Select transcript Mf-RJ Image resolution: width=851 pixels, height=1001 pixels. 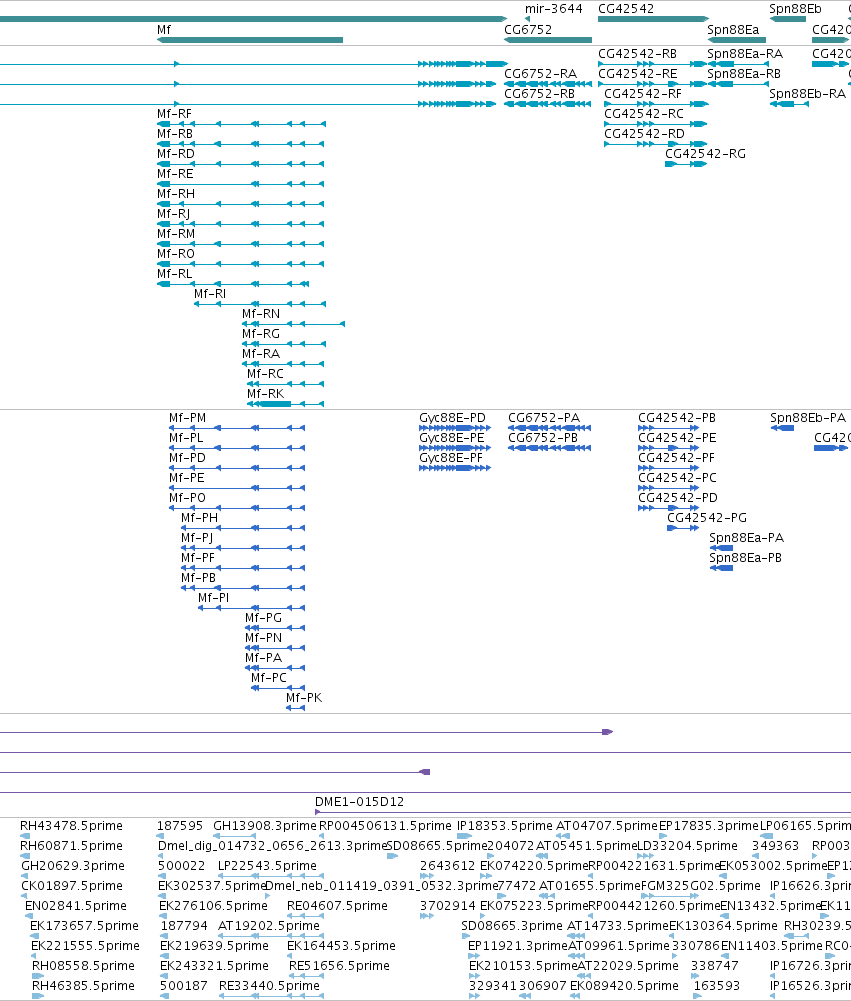[x=174, y=214]
